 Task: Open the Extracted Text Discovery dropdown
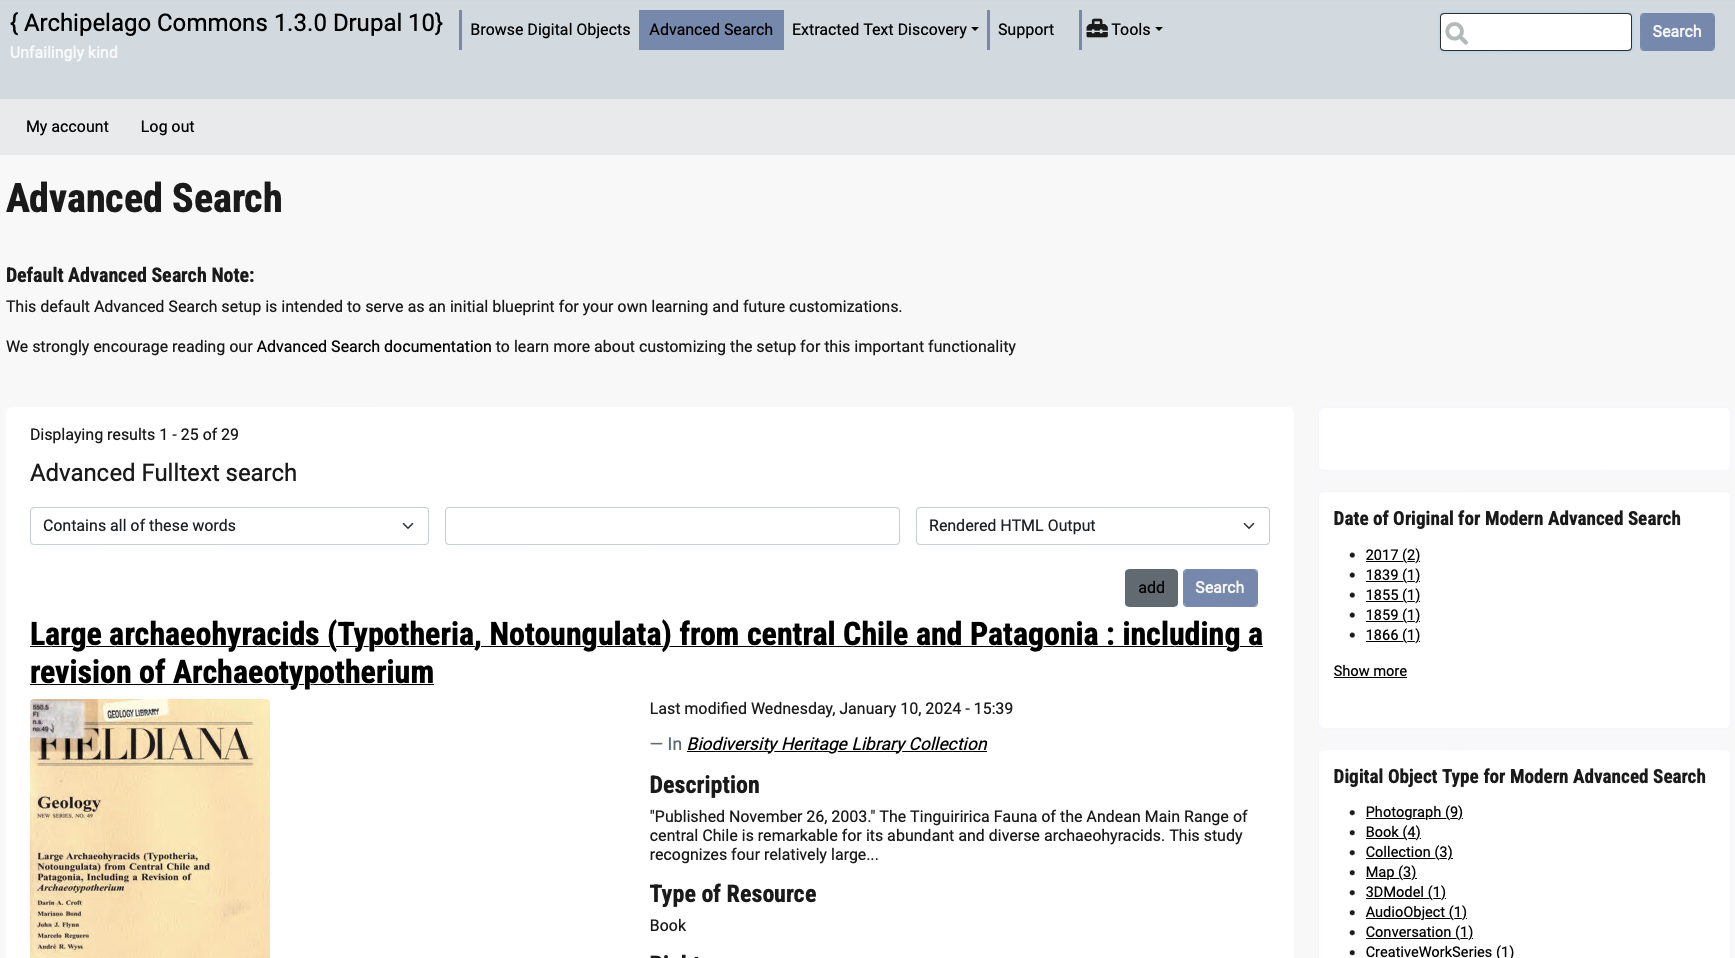pyautogui.click(x=884, y=30)
